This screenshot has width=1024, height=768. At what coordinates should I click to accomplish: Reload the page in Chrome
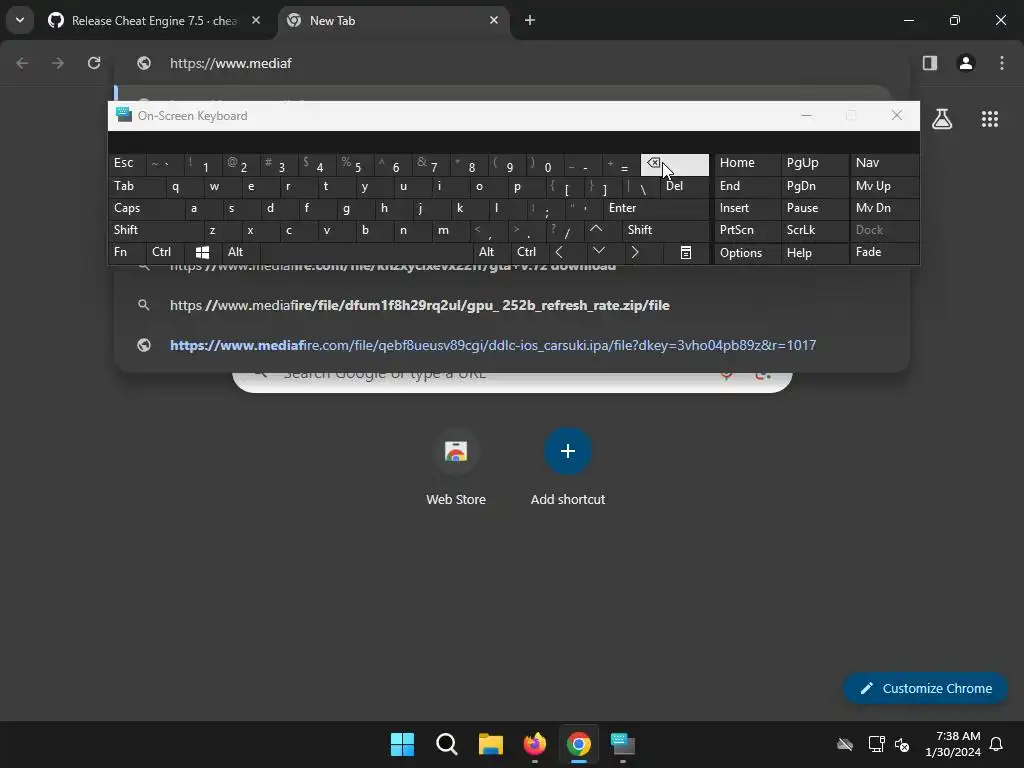94,63
